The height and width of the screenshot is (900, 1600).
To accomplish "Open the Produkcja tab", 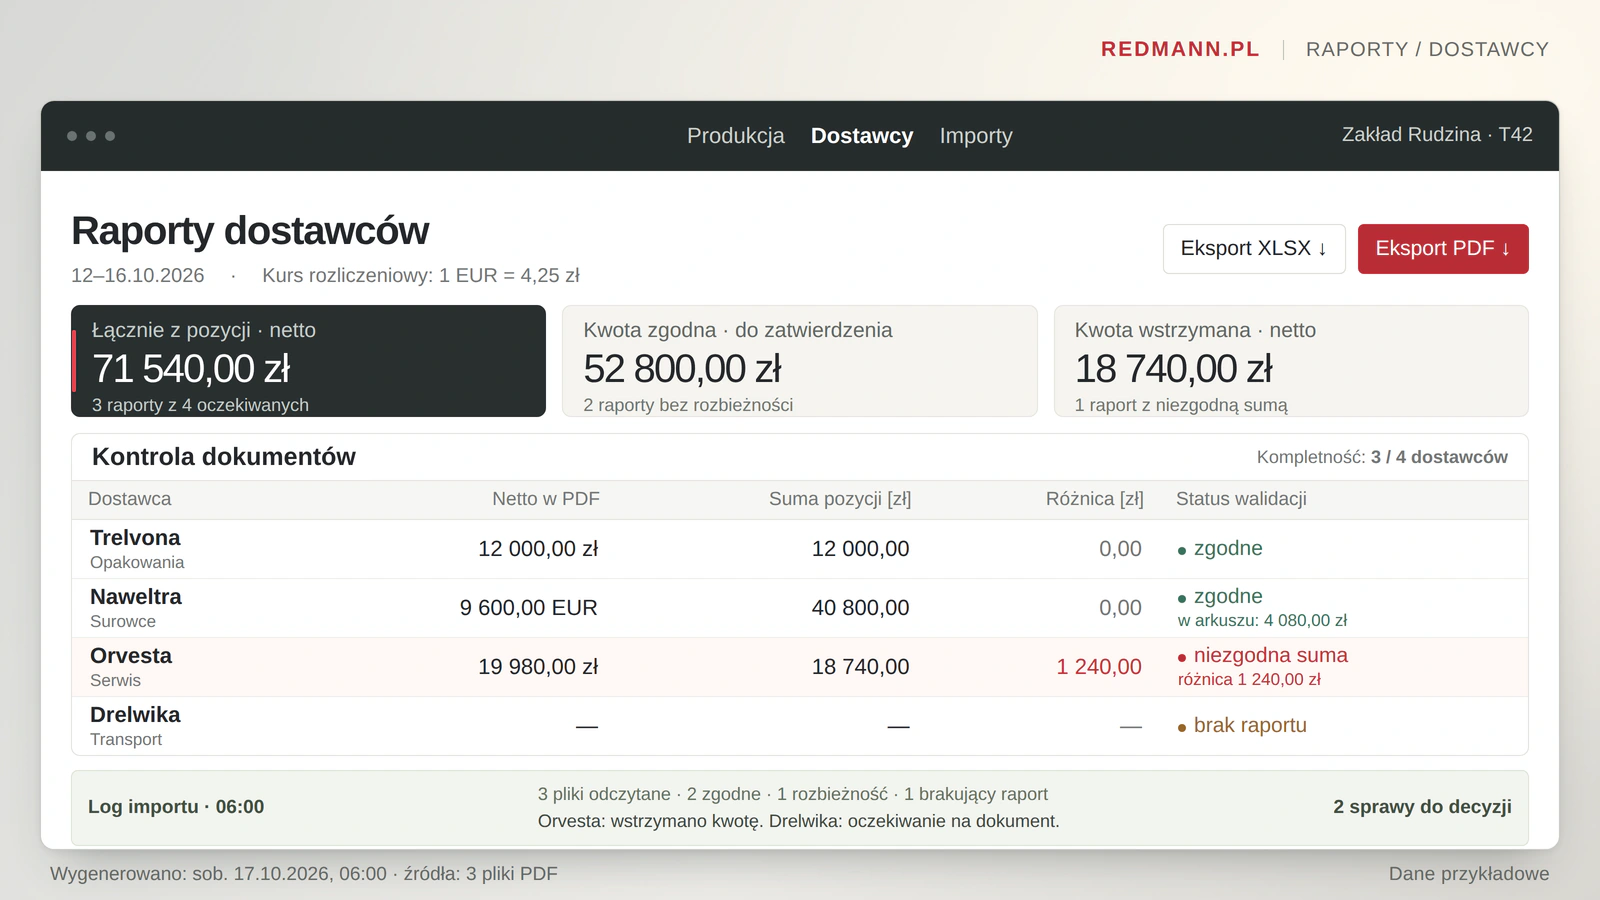I will pyautogui.click(x=735, y=136).
